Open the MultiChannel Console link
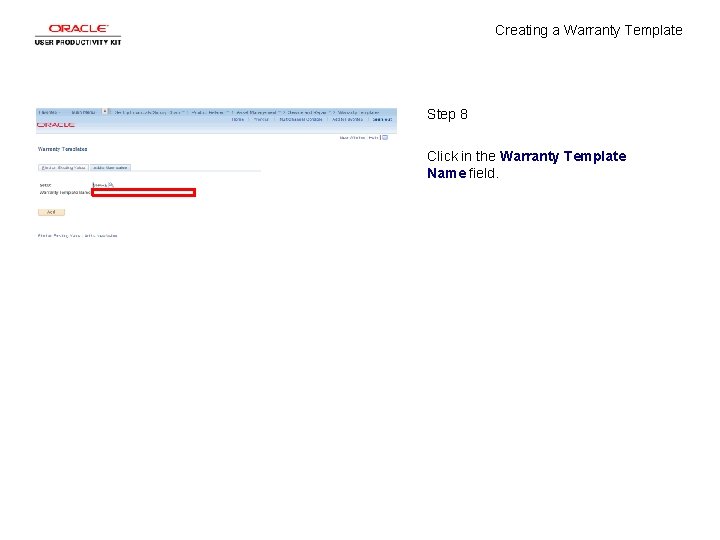Image resolution: width=720 pixels, height=540 pixels. pyautogui.click(x=301, y=119)
